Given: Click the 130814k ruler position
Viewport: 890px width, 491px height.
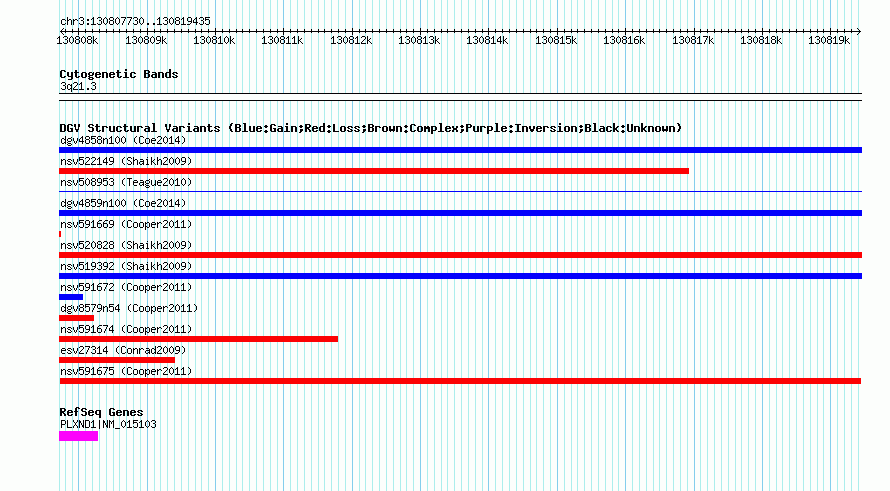Looking at the screenshot, I should (487, 40).
